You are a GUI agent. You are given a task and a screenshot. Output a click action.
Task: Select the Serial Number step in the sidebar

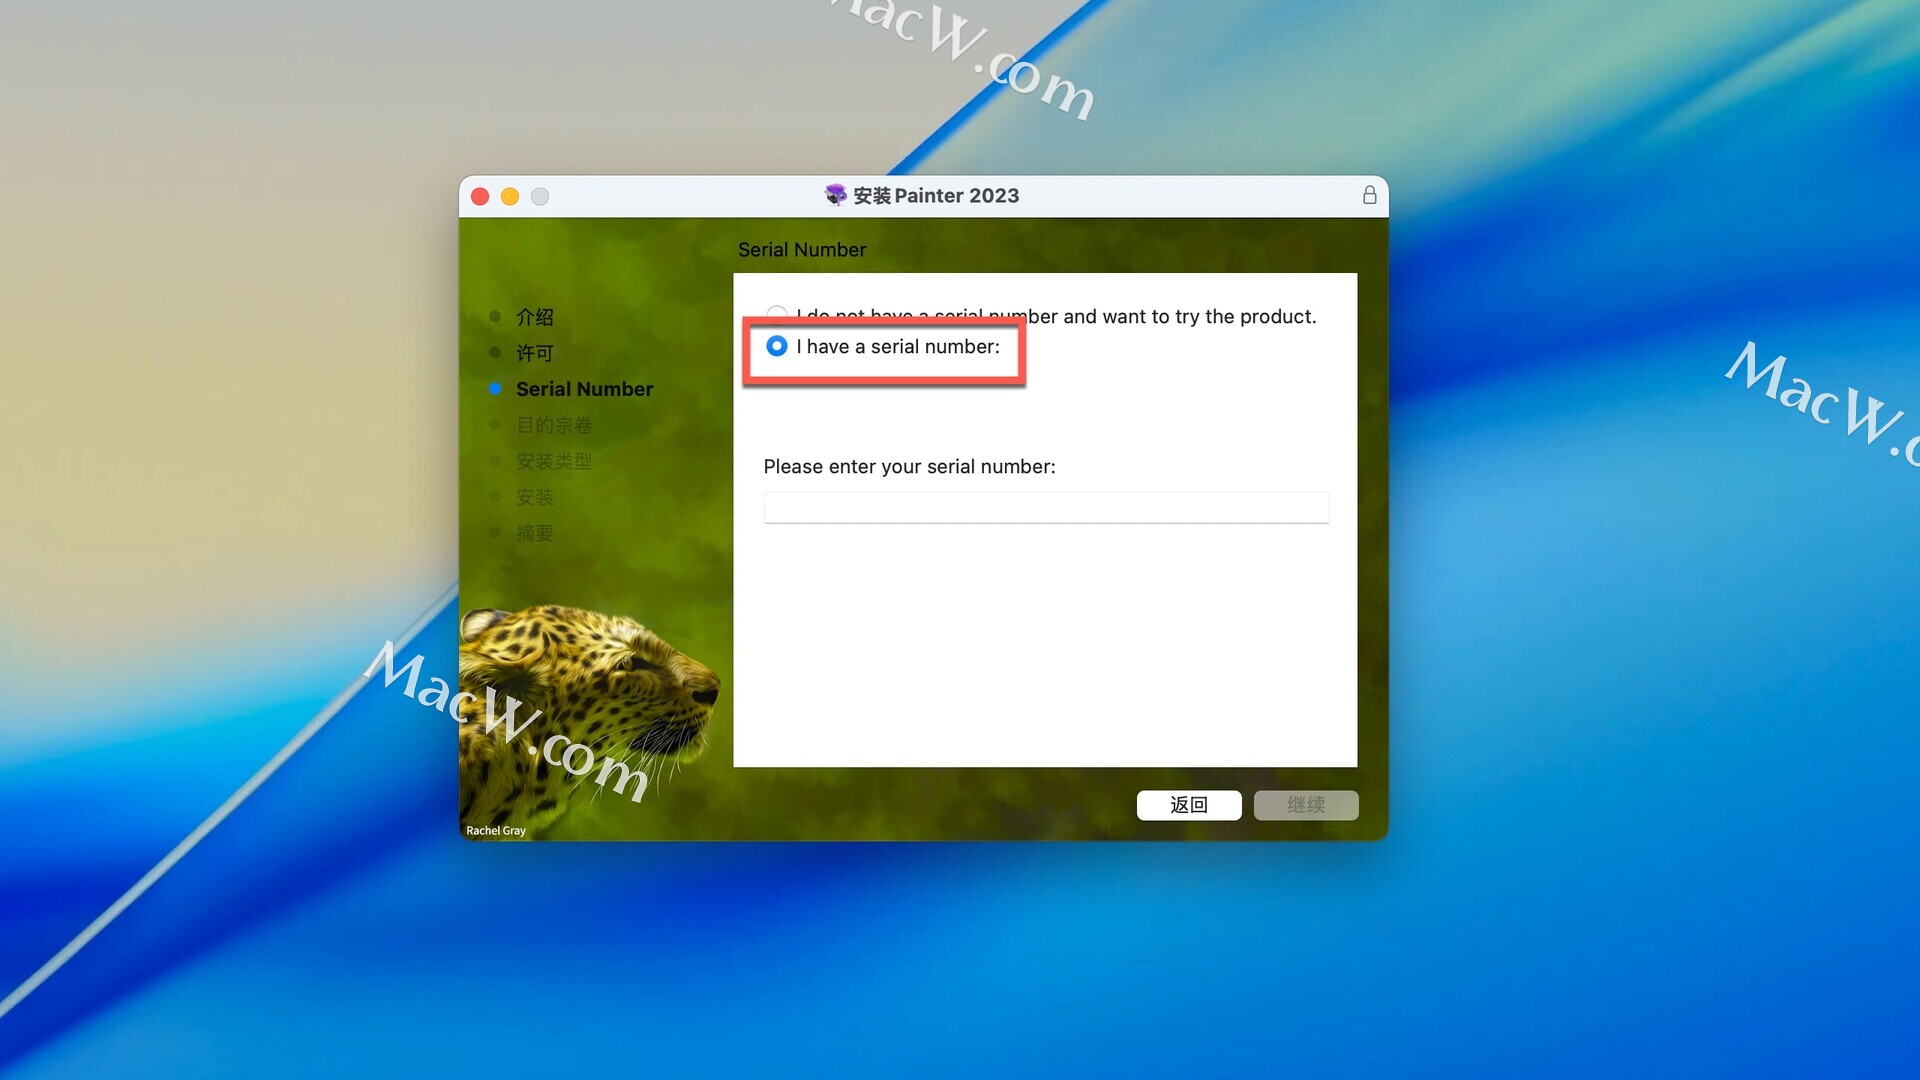click(584, 389)
